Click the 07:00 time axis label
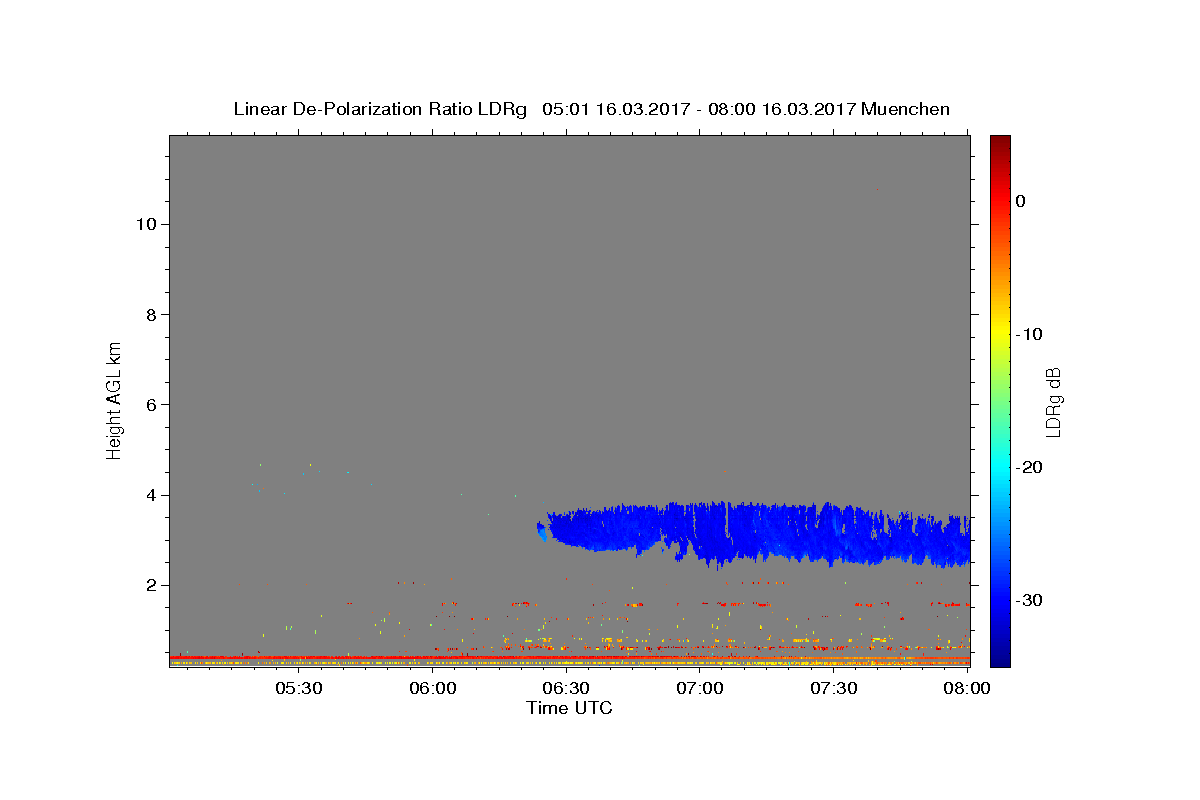Image resolution: width=1200 pixels, height=800 pixels. (x=700, y=688)
